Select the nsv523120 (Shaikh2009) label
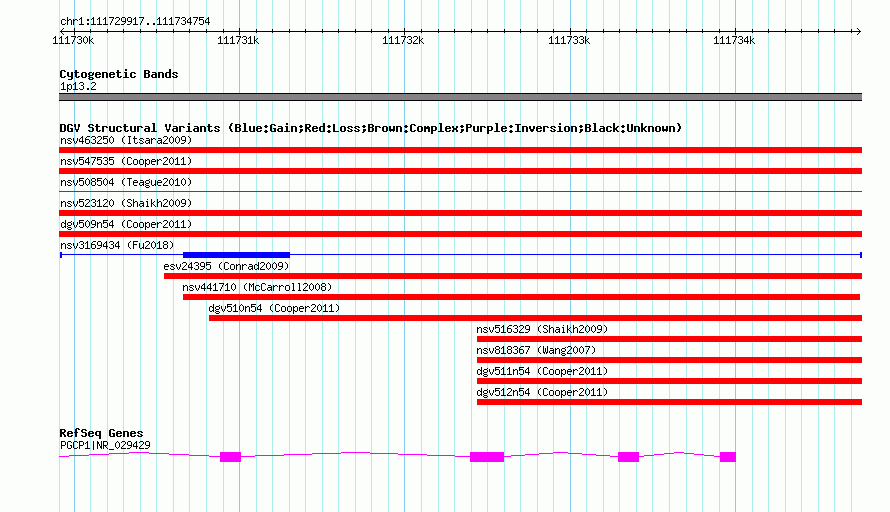This screenshot has width=890, height=512. pyautogui.click(x=126, y=203)
